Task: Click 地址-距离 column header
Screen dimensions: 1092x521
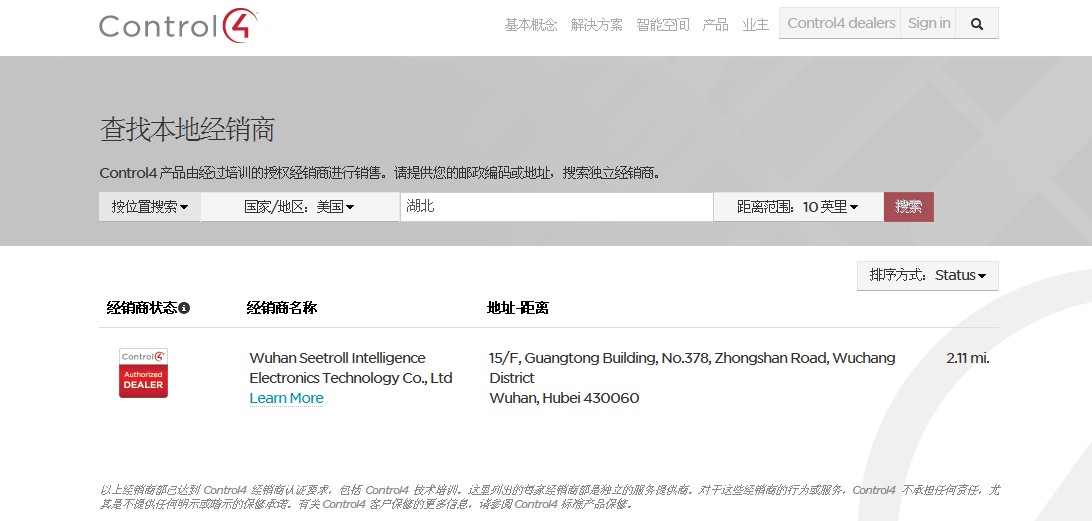Action: click(517, 308)
